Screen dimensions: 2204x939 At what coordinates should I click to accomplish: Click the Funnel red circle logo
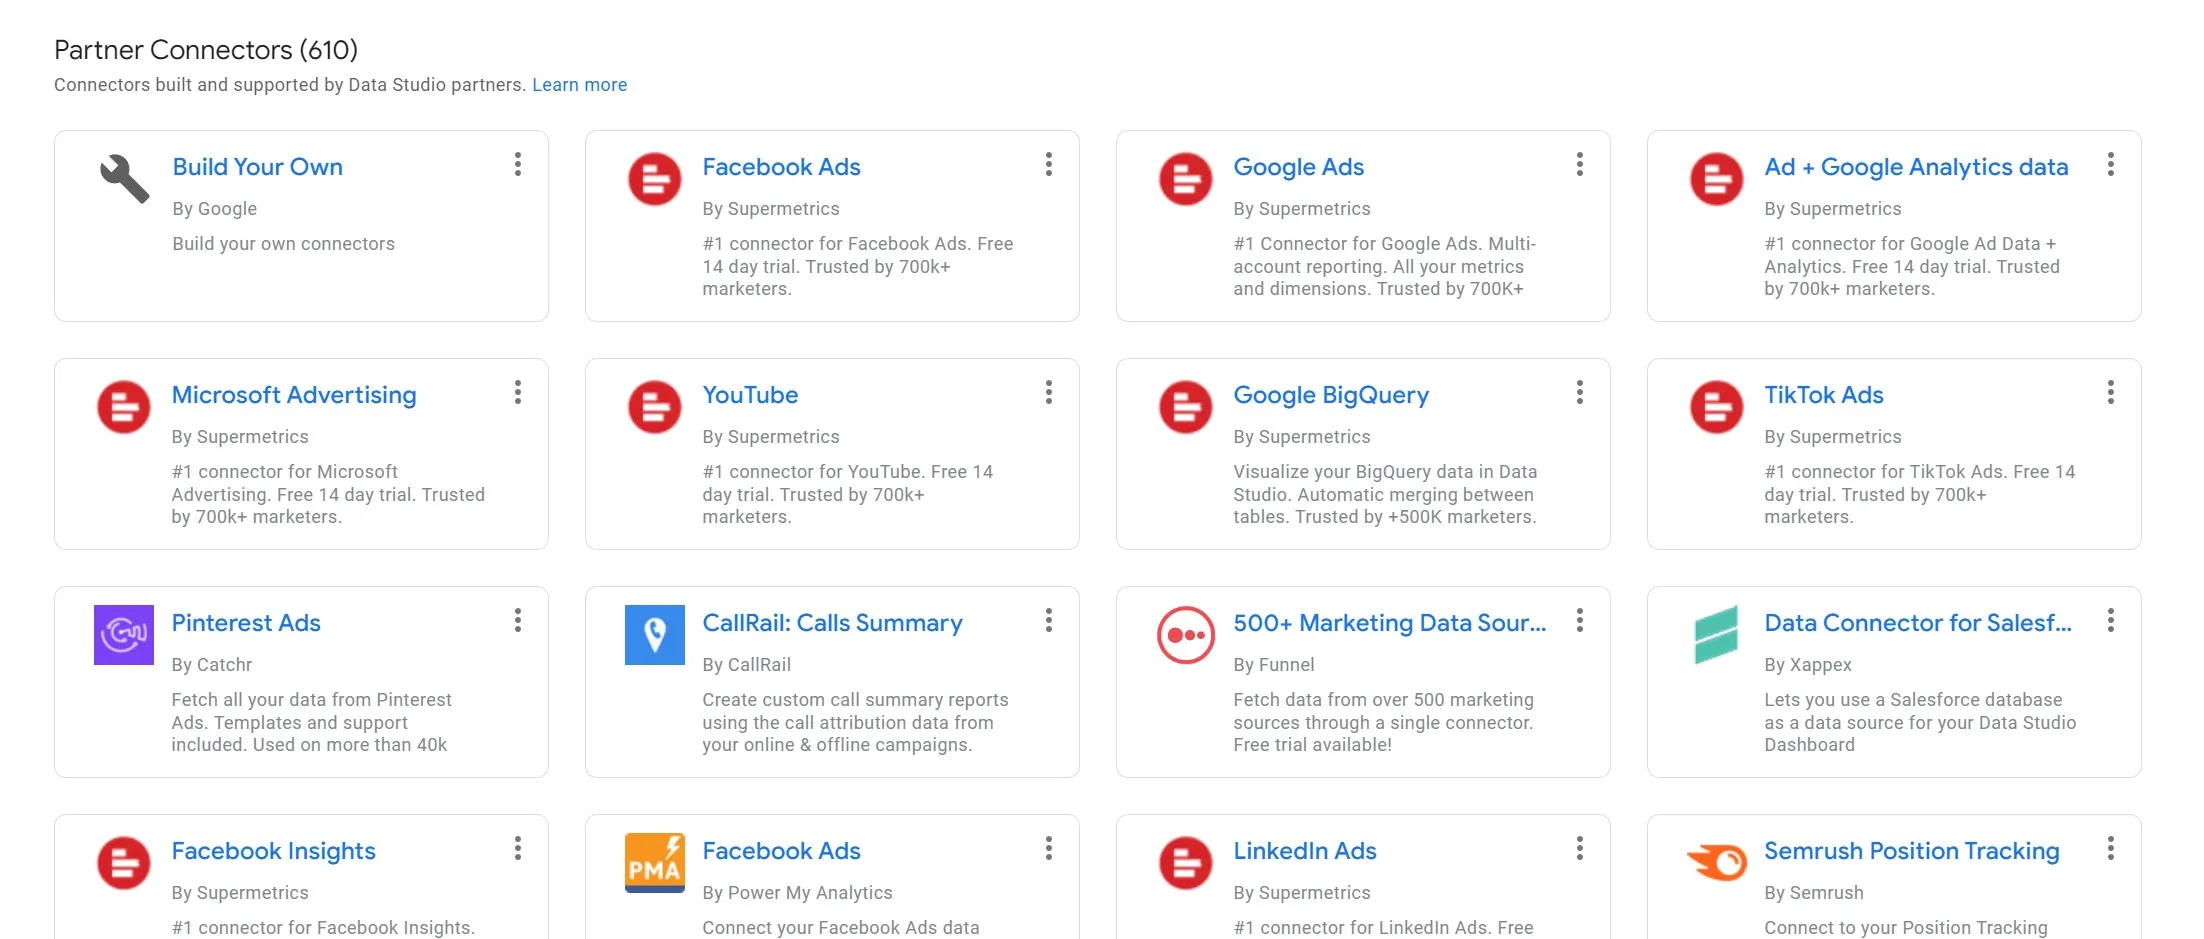click(x=1186, y=635)
